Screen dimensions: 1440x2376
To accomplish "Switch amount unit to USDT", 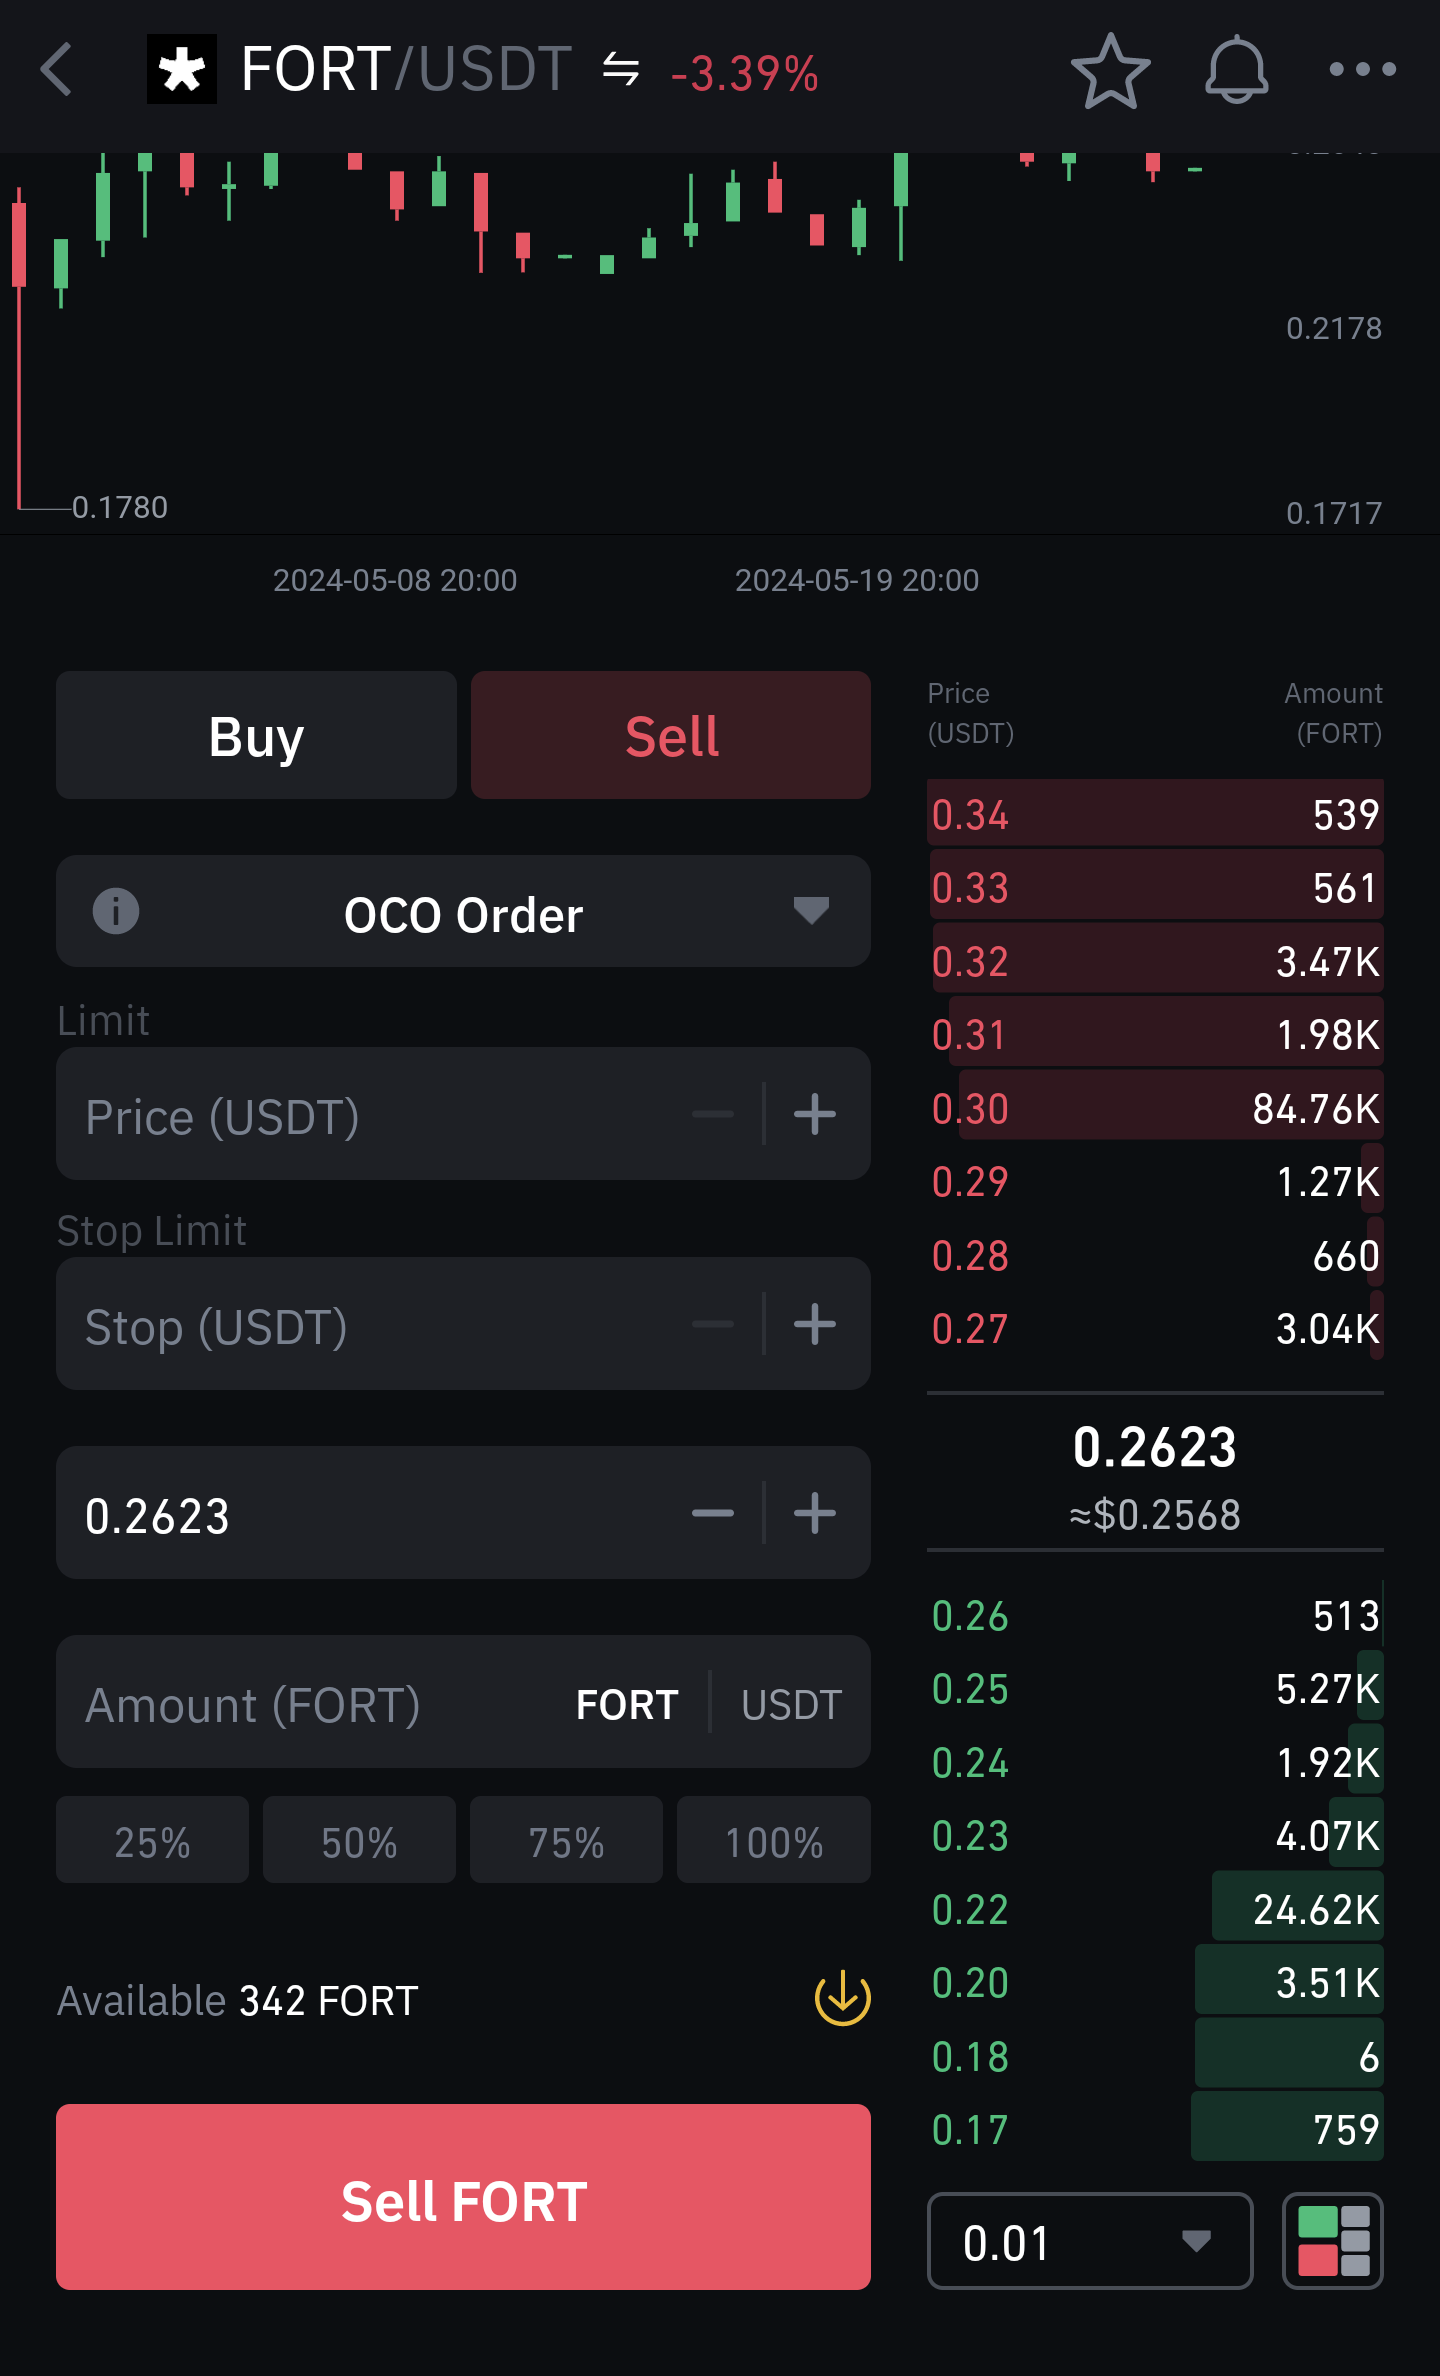I will tap(791, 1704).
